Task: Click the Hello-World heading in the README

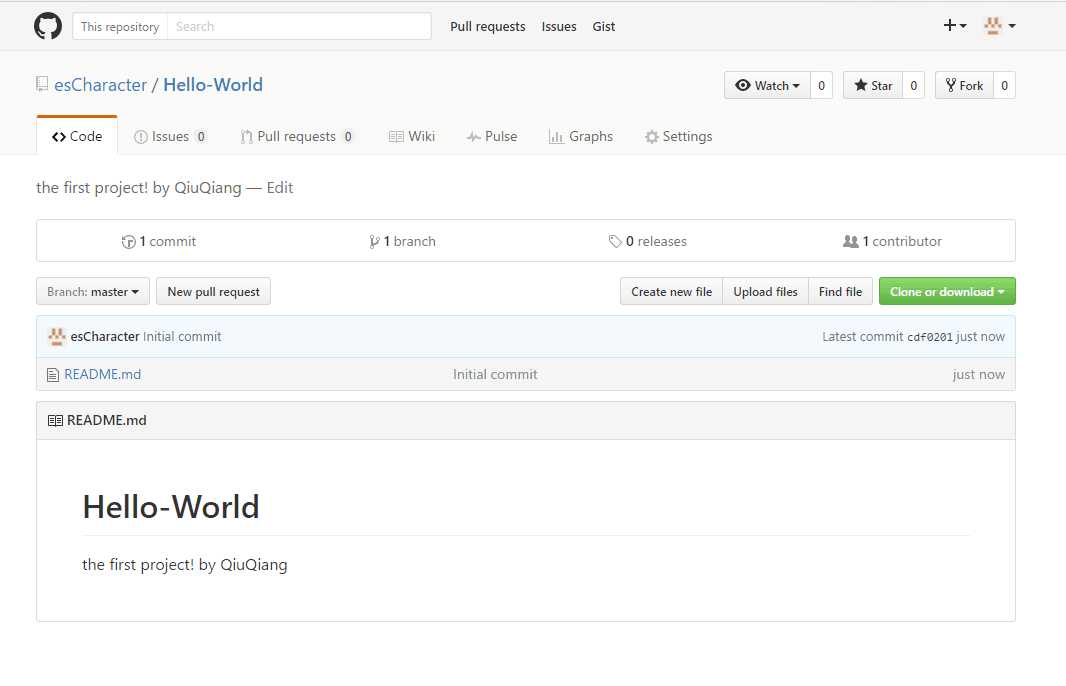Action: coord(171,507)
